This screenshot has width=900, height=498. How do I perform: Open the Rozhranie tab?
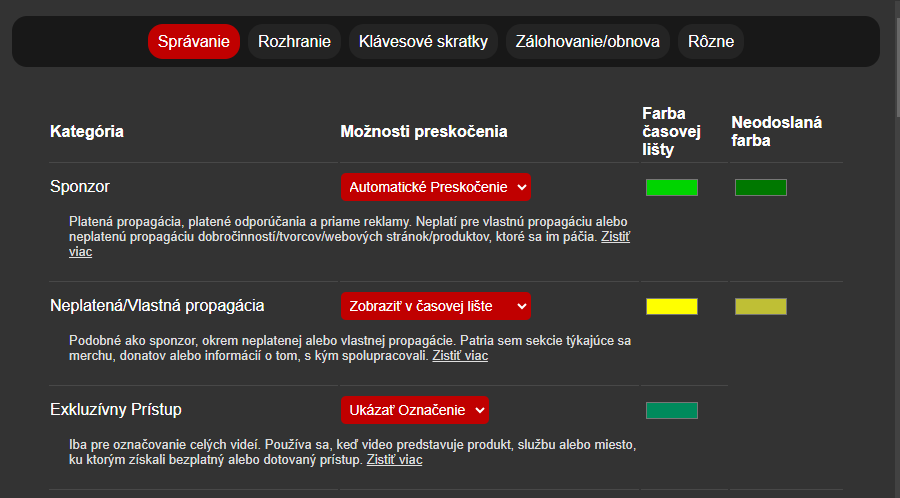tap(294, 42)
